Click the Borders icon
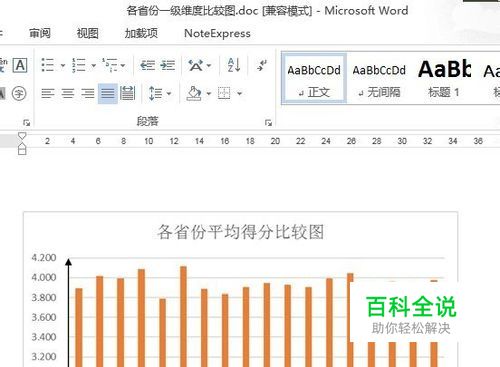Image resolution: width=500 pixels, height=367 pixels. (224, 93)
